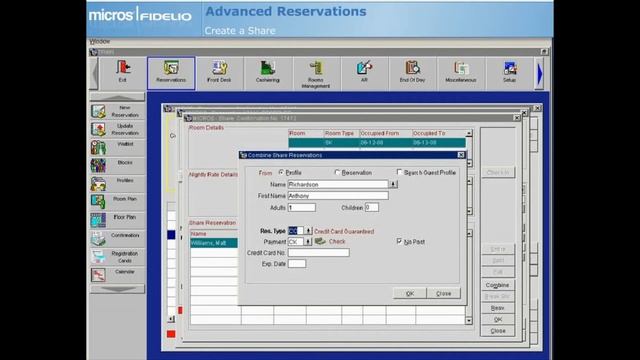Close the Combine Share Reservations dialog X
Screen dimensions: 640x360
[461, 155]
